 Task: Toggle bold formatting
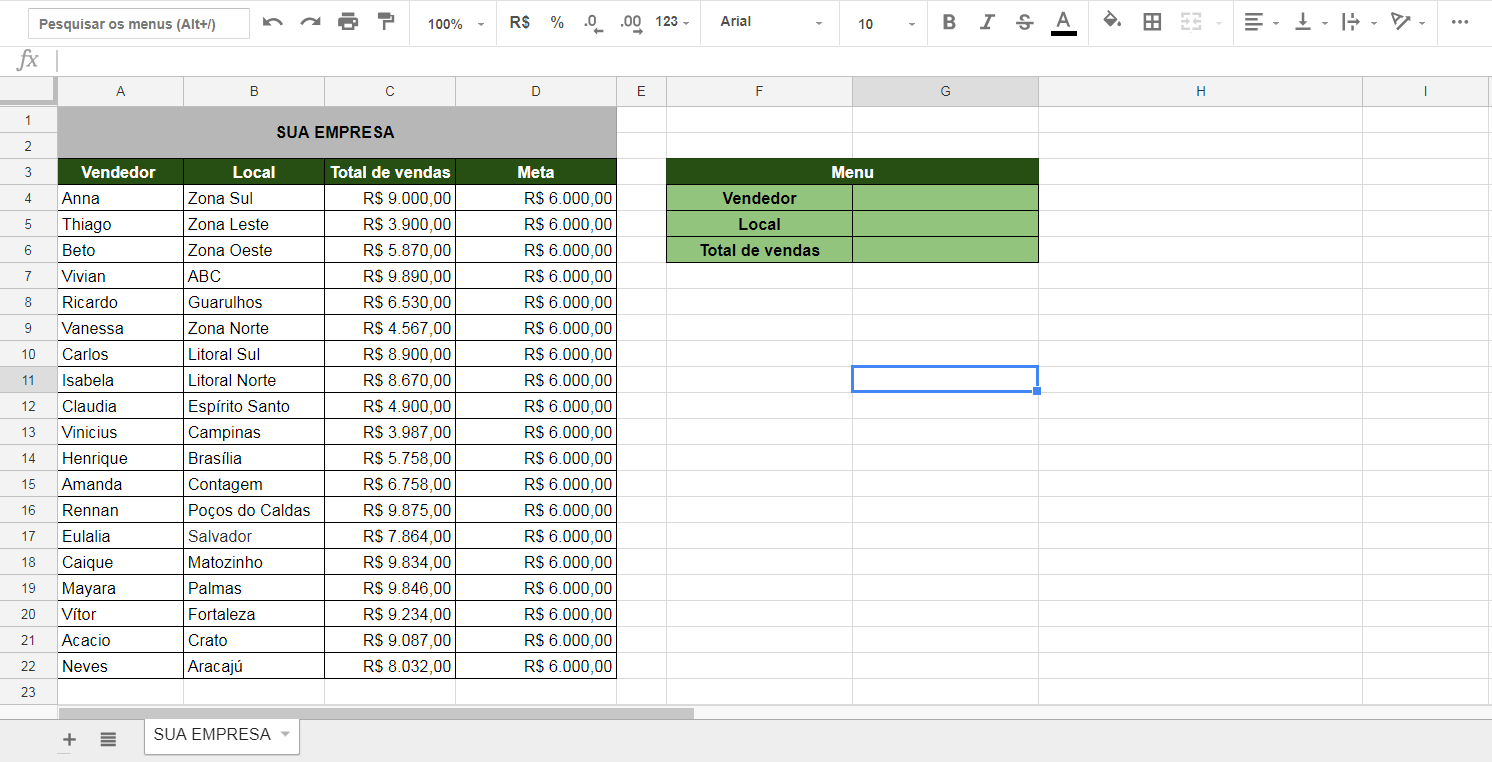tap(949, 22)
